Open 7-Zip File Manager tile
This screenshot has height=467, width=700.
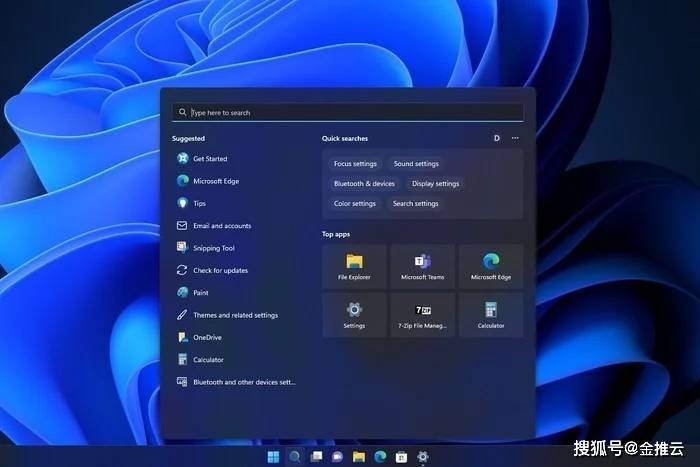[422, 315]
